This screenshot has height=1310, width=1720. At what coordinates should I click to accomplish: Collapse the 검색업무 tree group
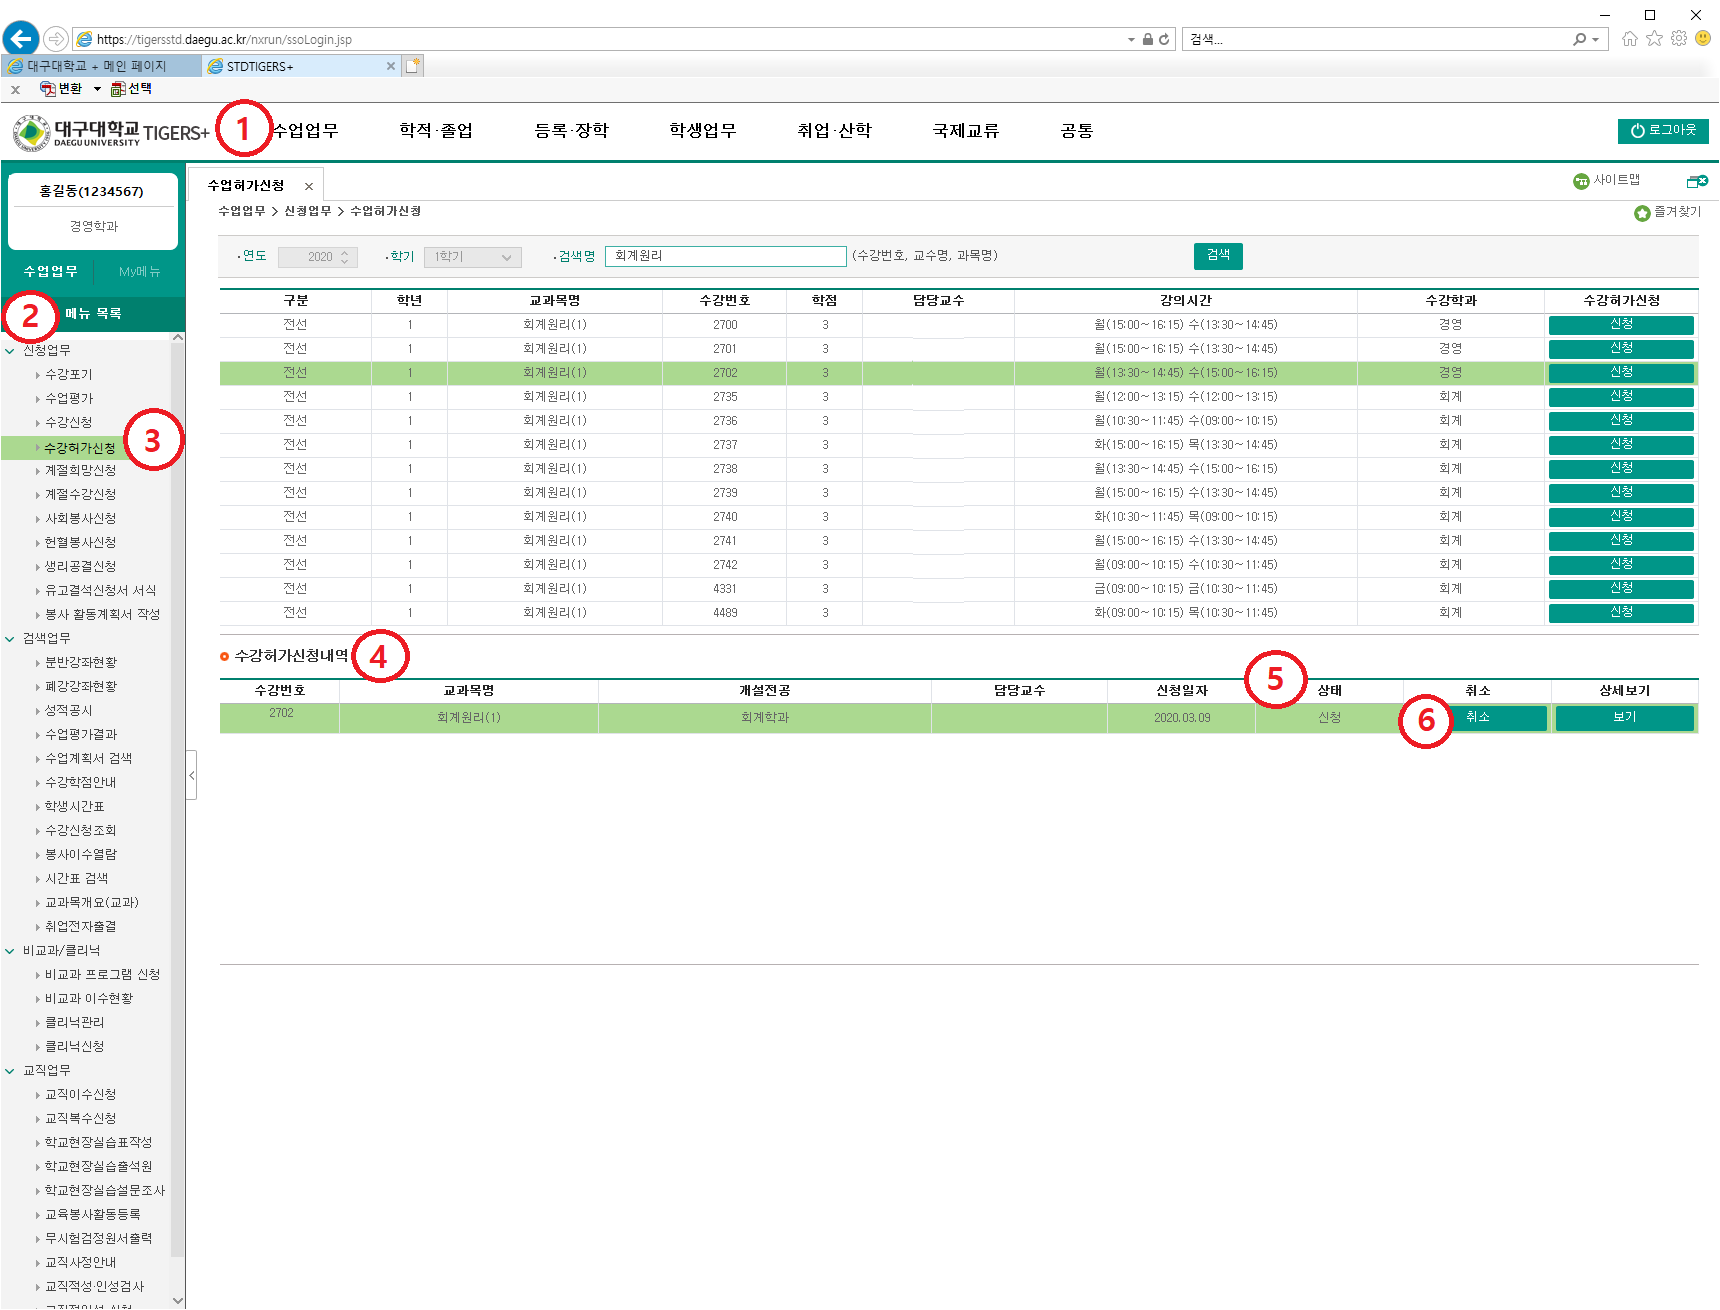10,639
